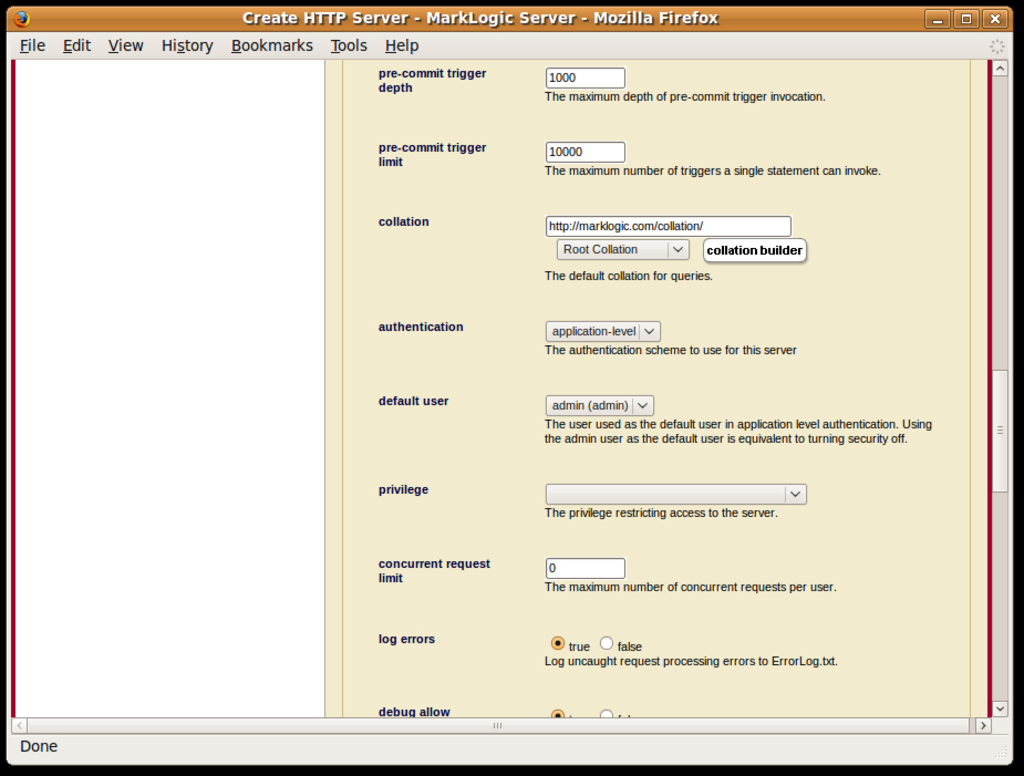
Task: Open the default user admin dropdown
Action: 600,406
